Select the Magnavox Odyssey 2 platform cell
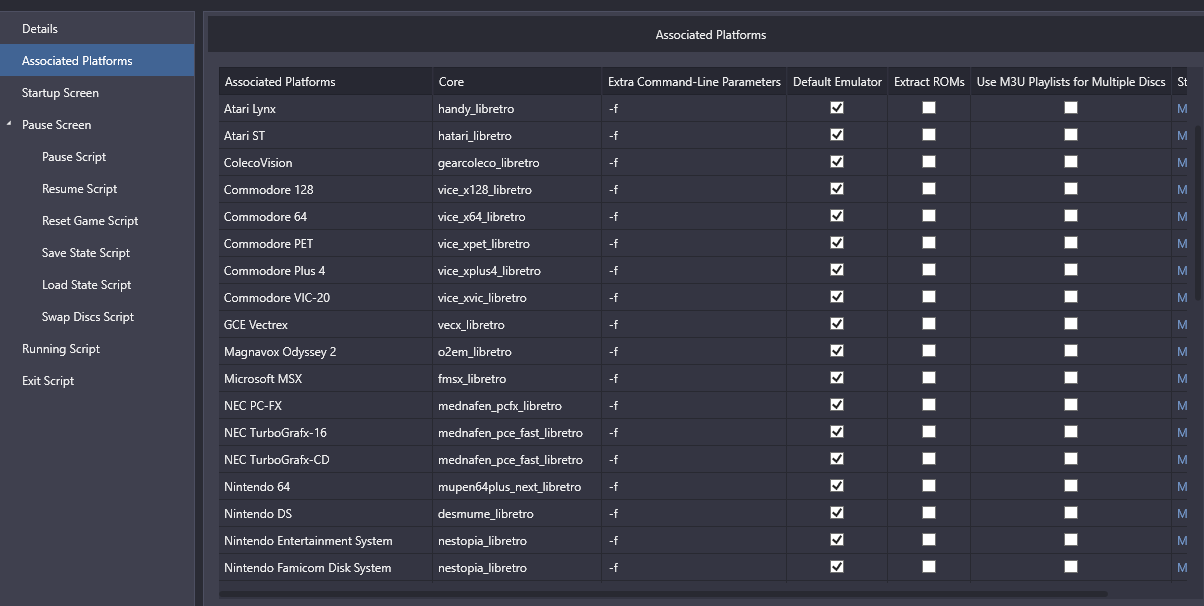The image size is (1204, 606). [326, 351]
